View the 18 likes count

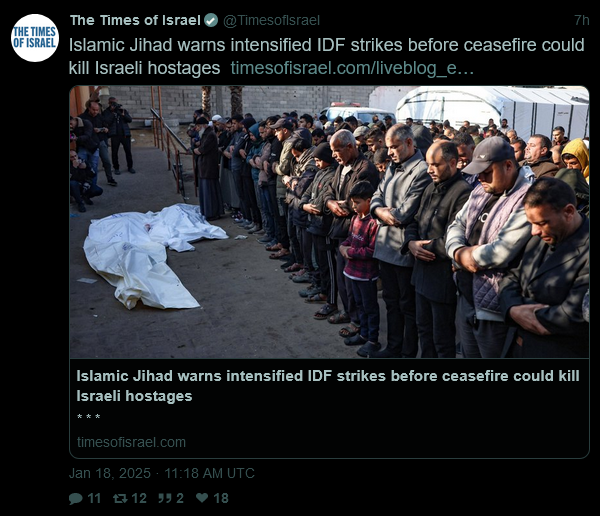(221, 498)
